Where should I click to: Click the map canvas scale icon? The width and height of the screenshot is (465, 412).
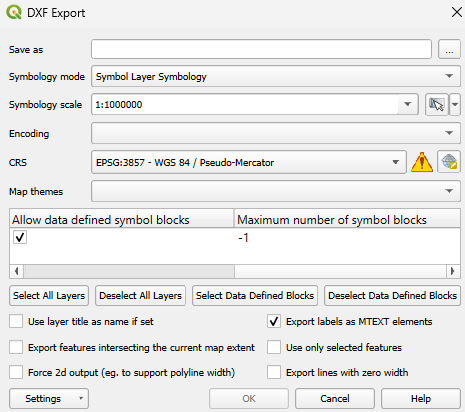436,104
